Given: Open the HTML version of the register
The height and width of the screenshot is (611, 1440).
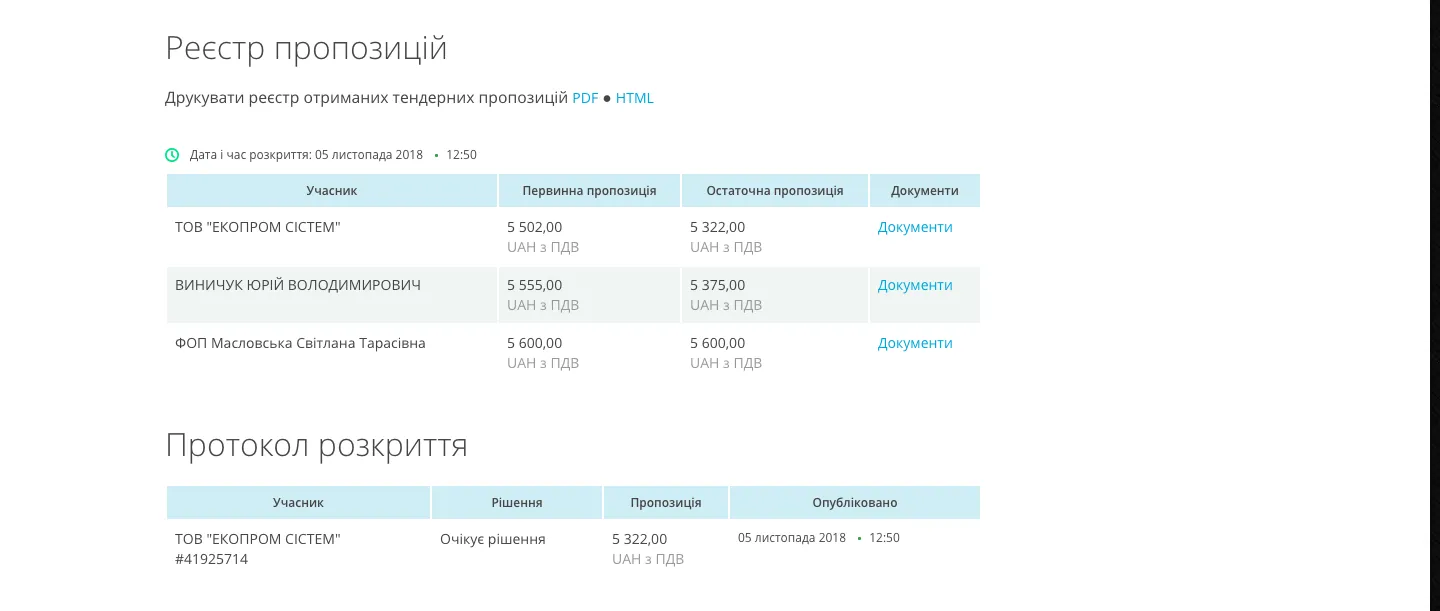Looking at the screenshot, I should point(634,98).
